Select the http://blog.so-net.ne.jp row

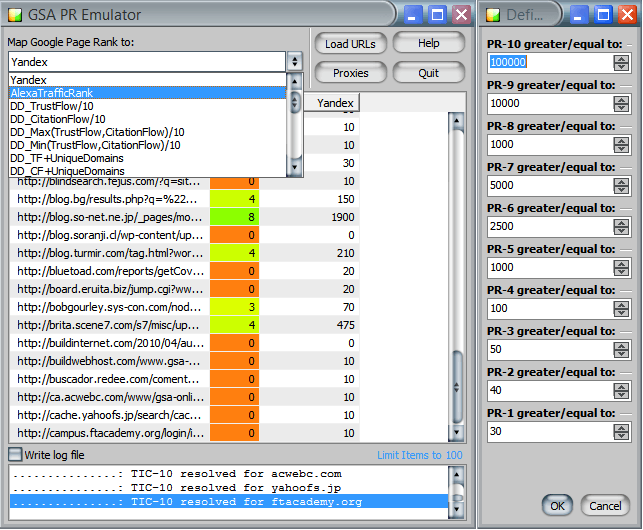[x=185, y=217]
